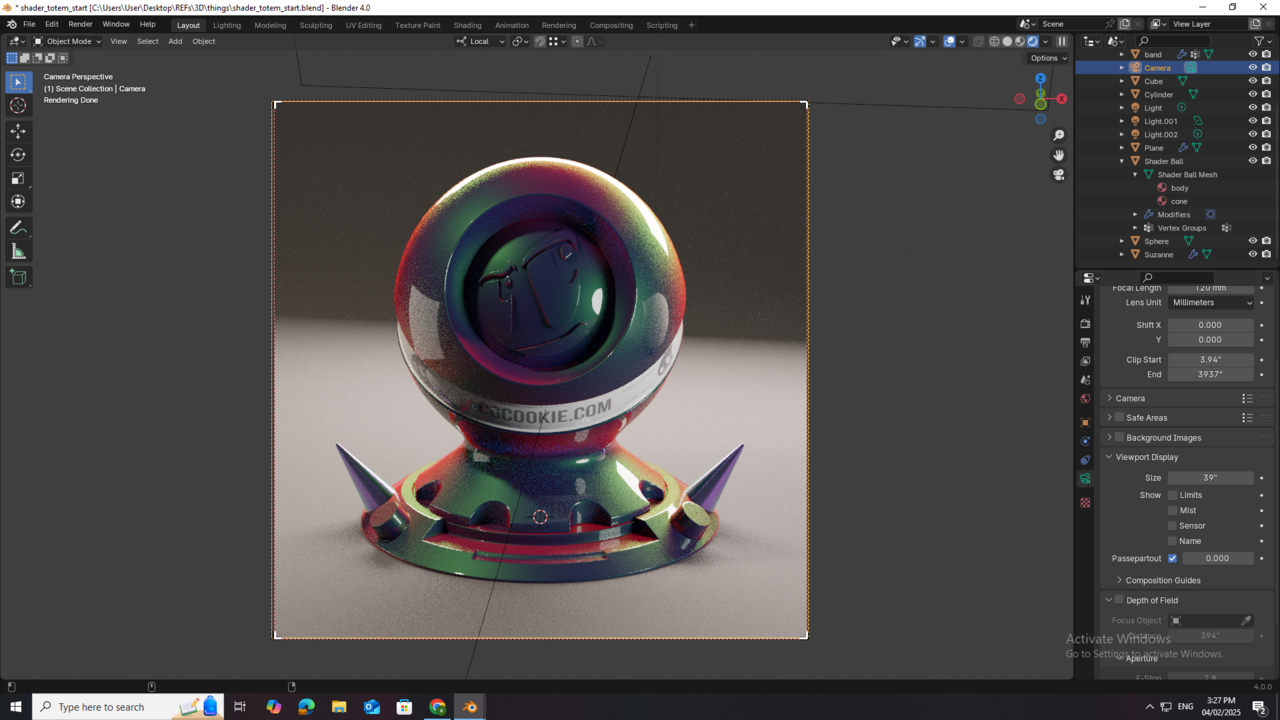Collapse the Shader Ball tree item
This screenshot has width=1280, height=720.
[x=1122, y=161]
